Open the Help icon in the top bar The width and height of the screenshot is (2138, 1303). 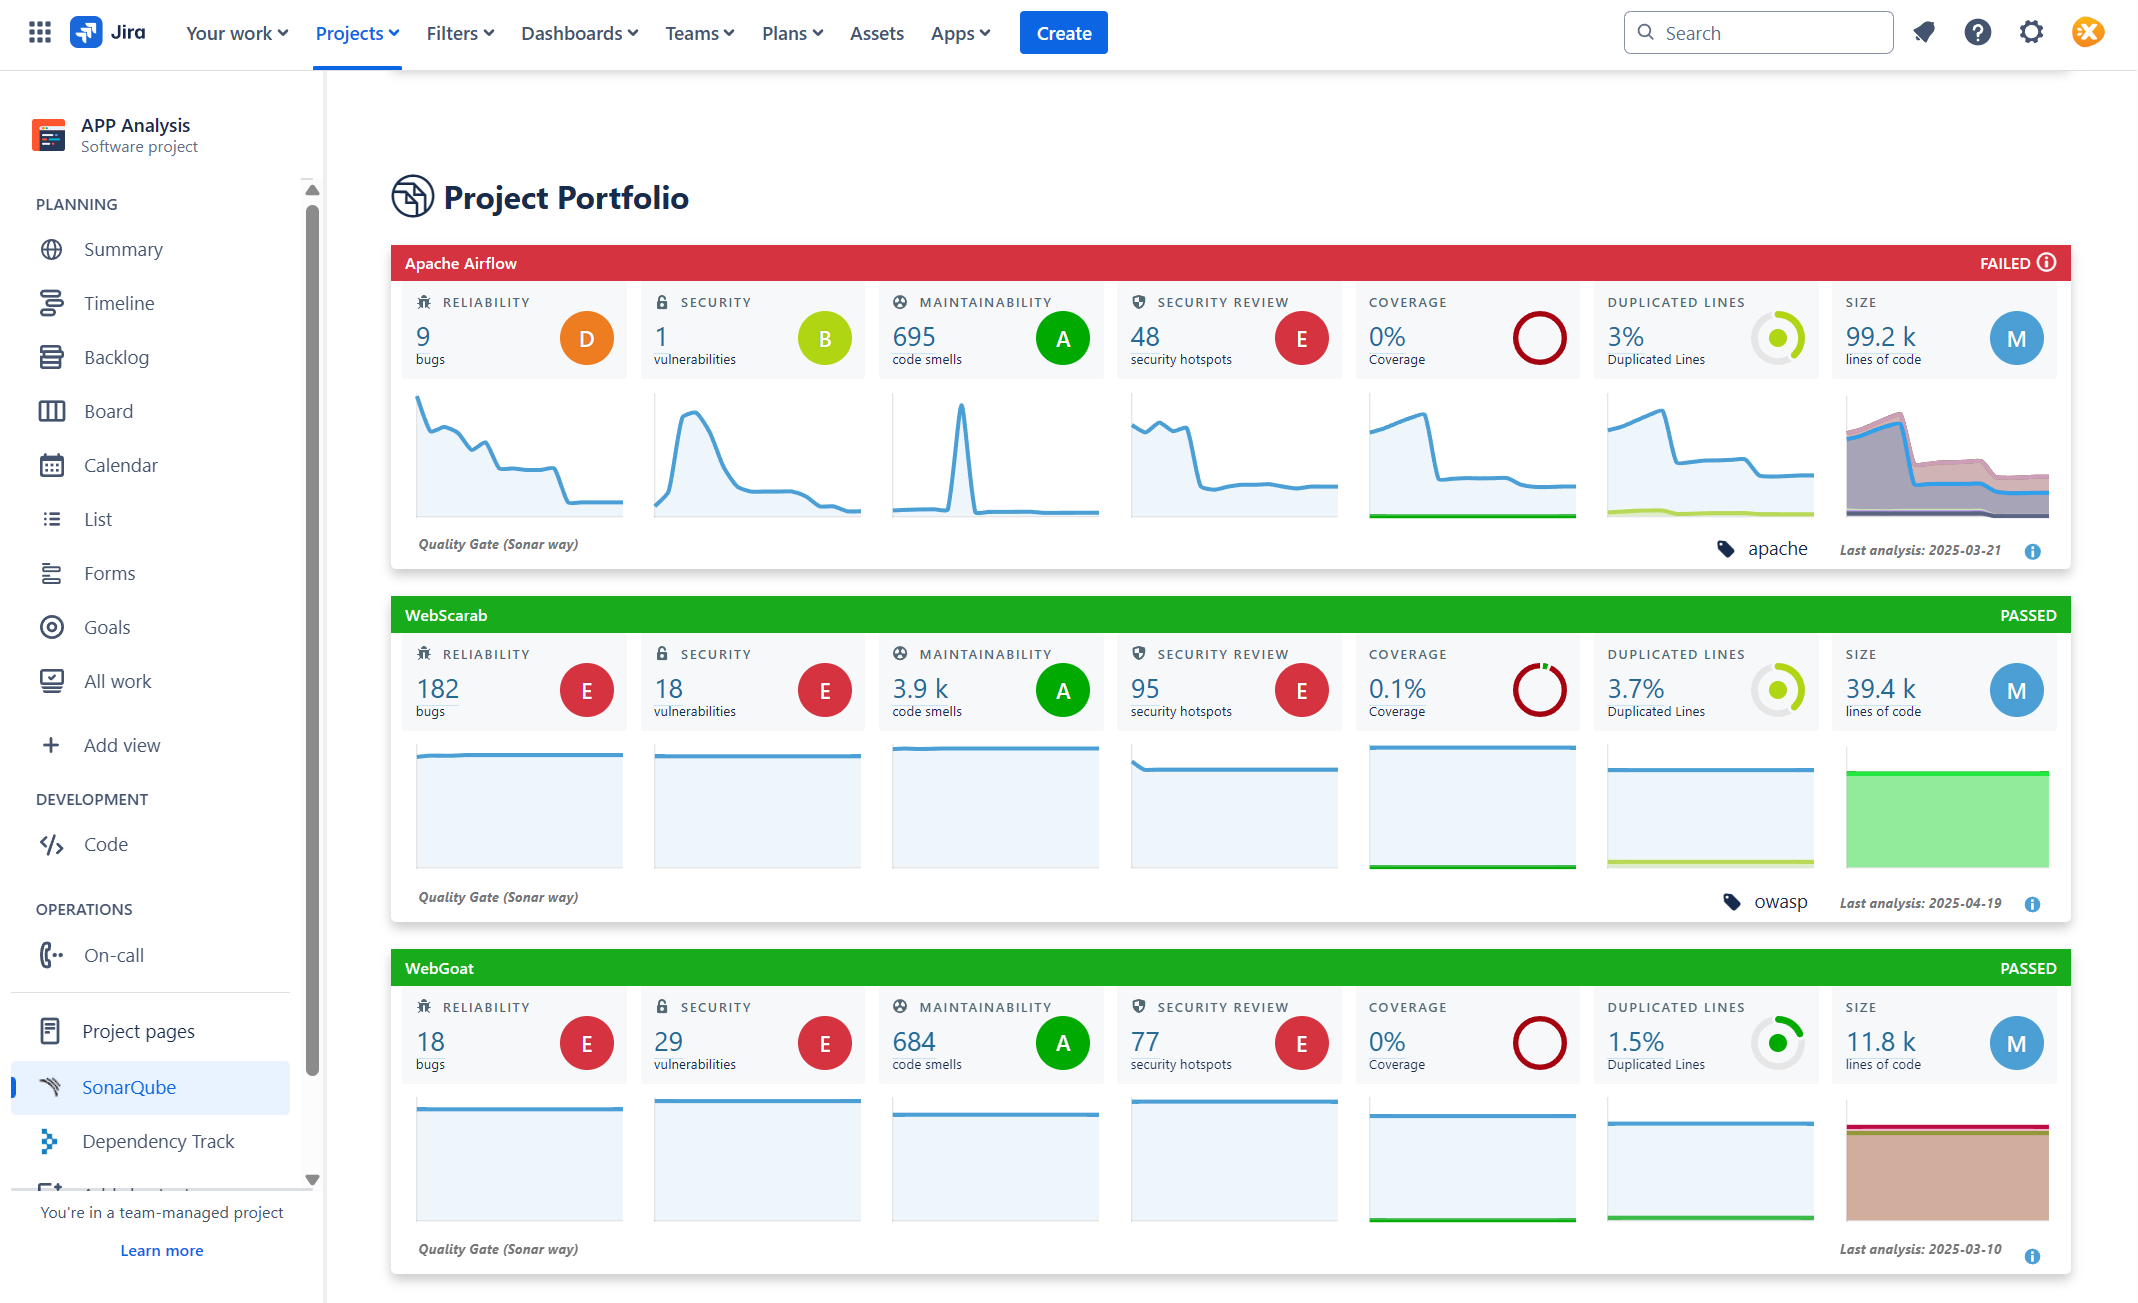[1978, 31]
